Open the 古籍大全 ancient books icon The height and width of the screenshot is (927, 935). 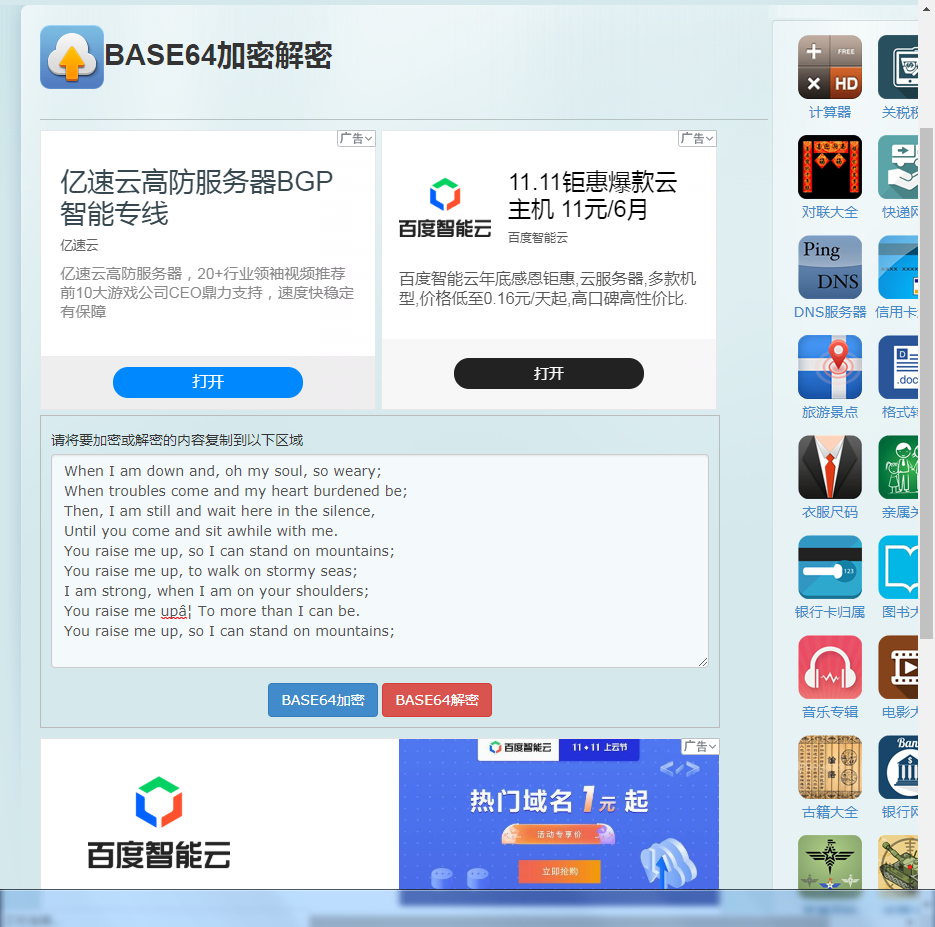pos(829,767)
